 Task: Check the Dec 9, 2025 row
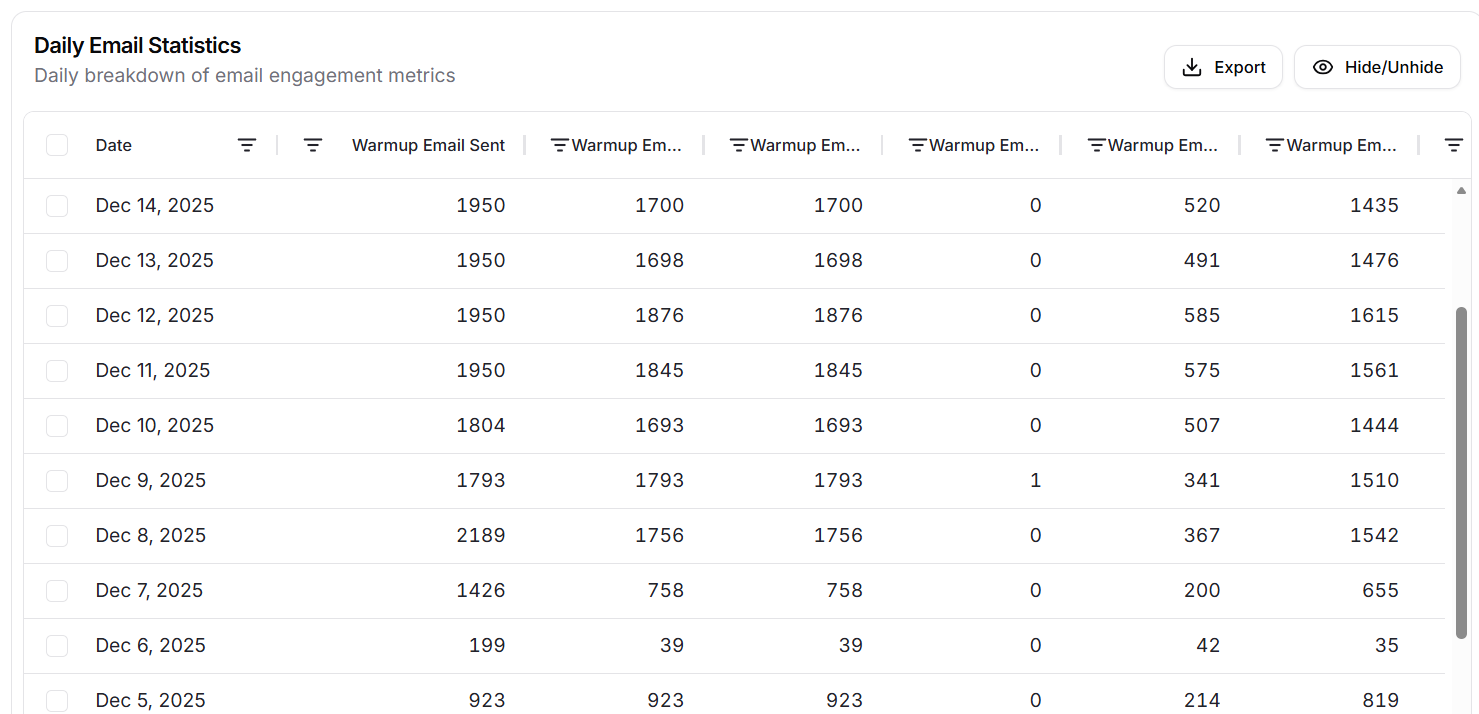(57, 481)
